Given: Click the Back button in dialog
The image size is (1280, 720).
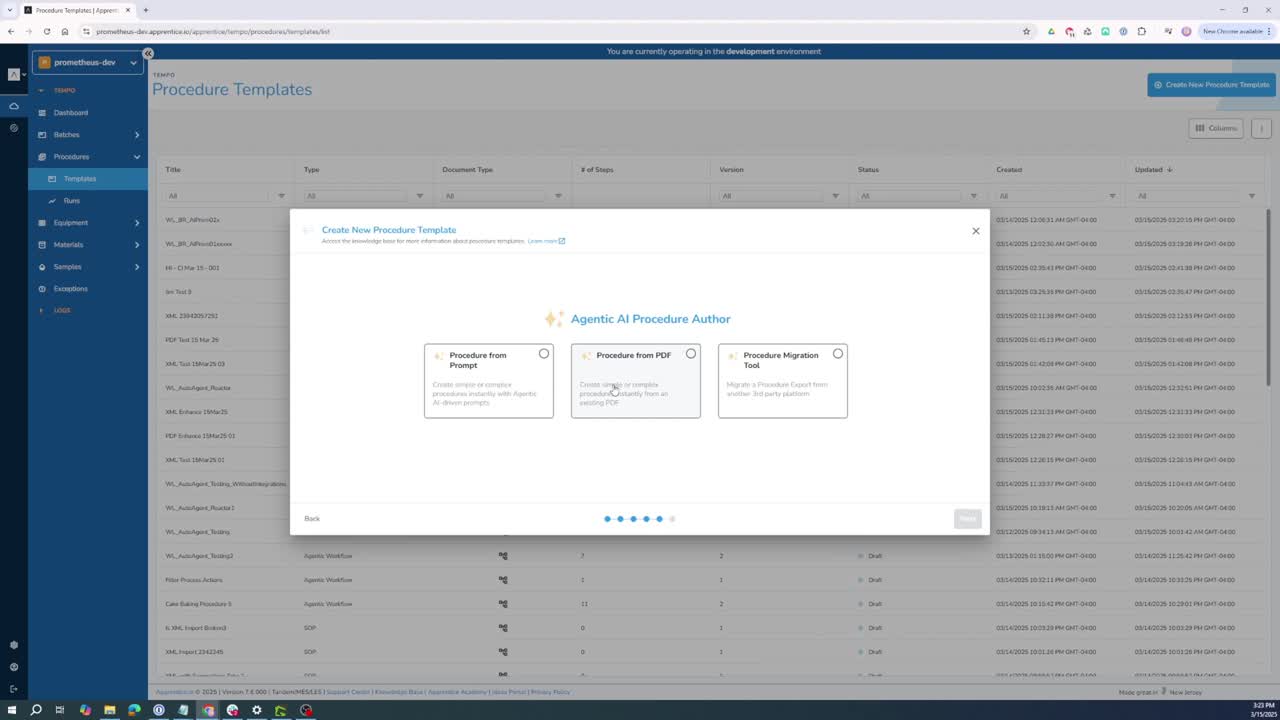Looking at the screenshot, I should coord(312,518).
